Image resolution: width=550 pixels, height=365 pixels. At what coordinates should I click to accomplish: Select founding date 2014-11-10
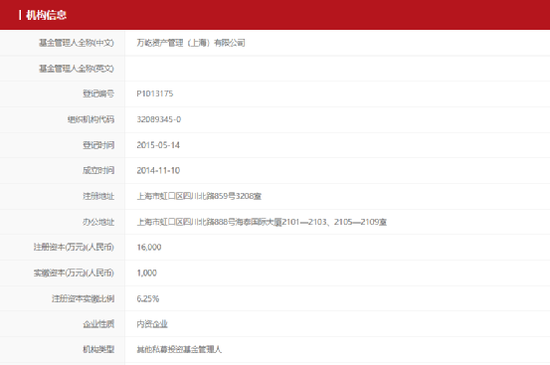coord(158,170)
